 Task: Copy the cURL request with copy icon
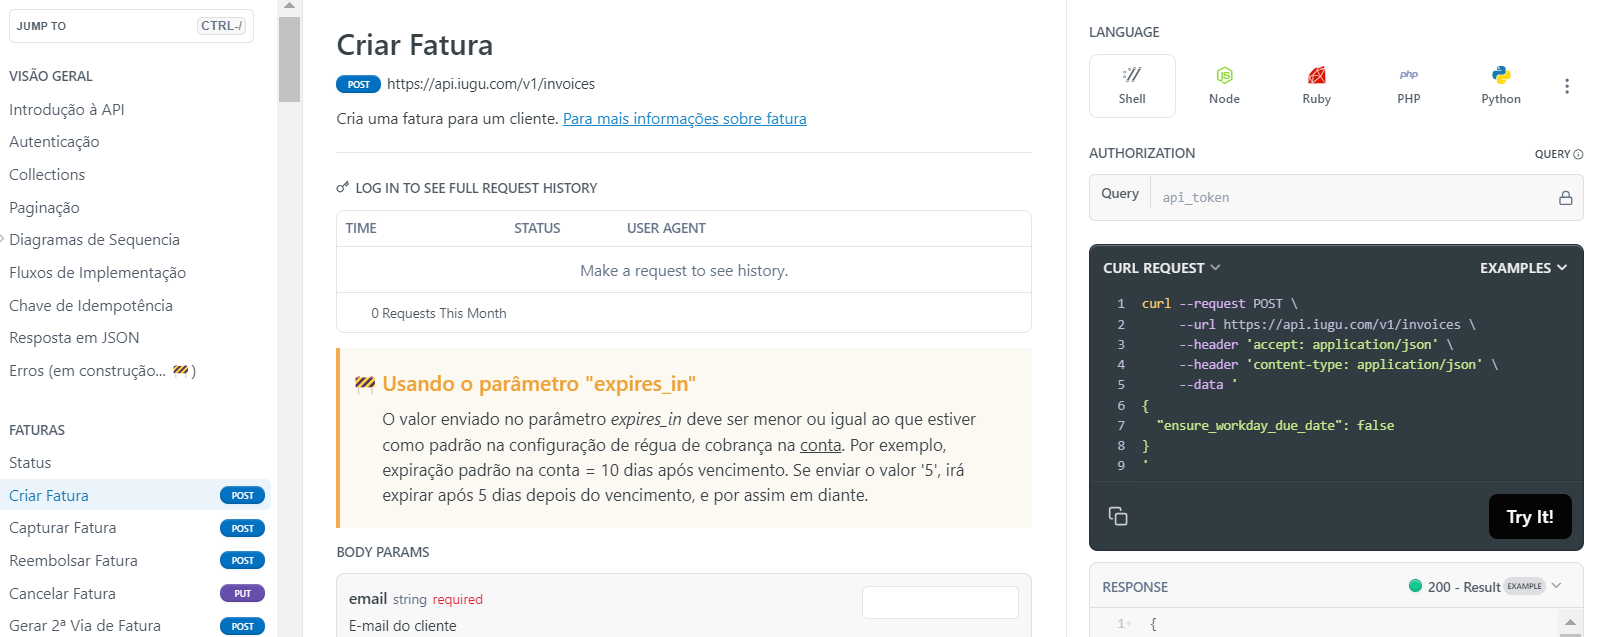1118,516
